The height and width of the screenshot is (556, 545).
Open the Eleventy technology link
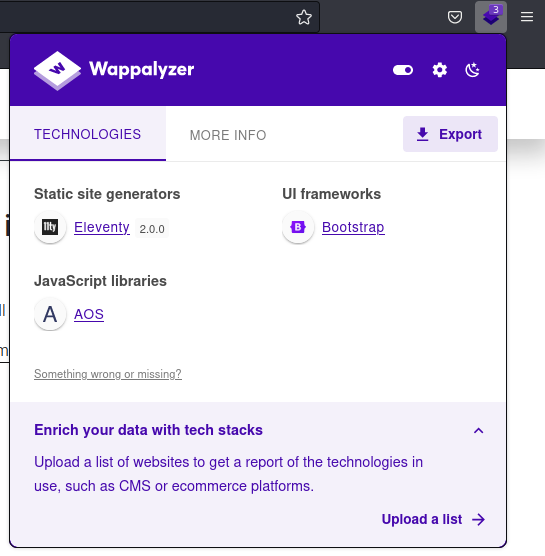[102, 227]
